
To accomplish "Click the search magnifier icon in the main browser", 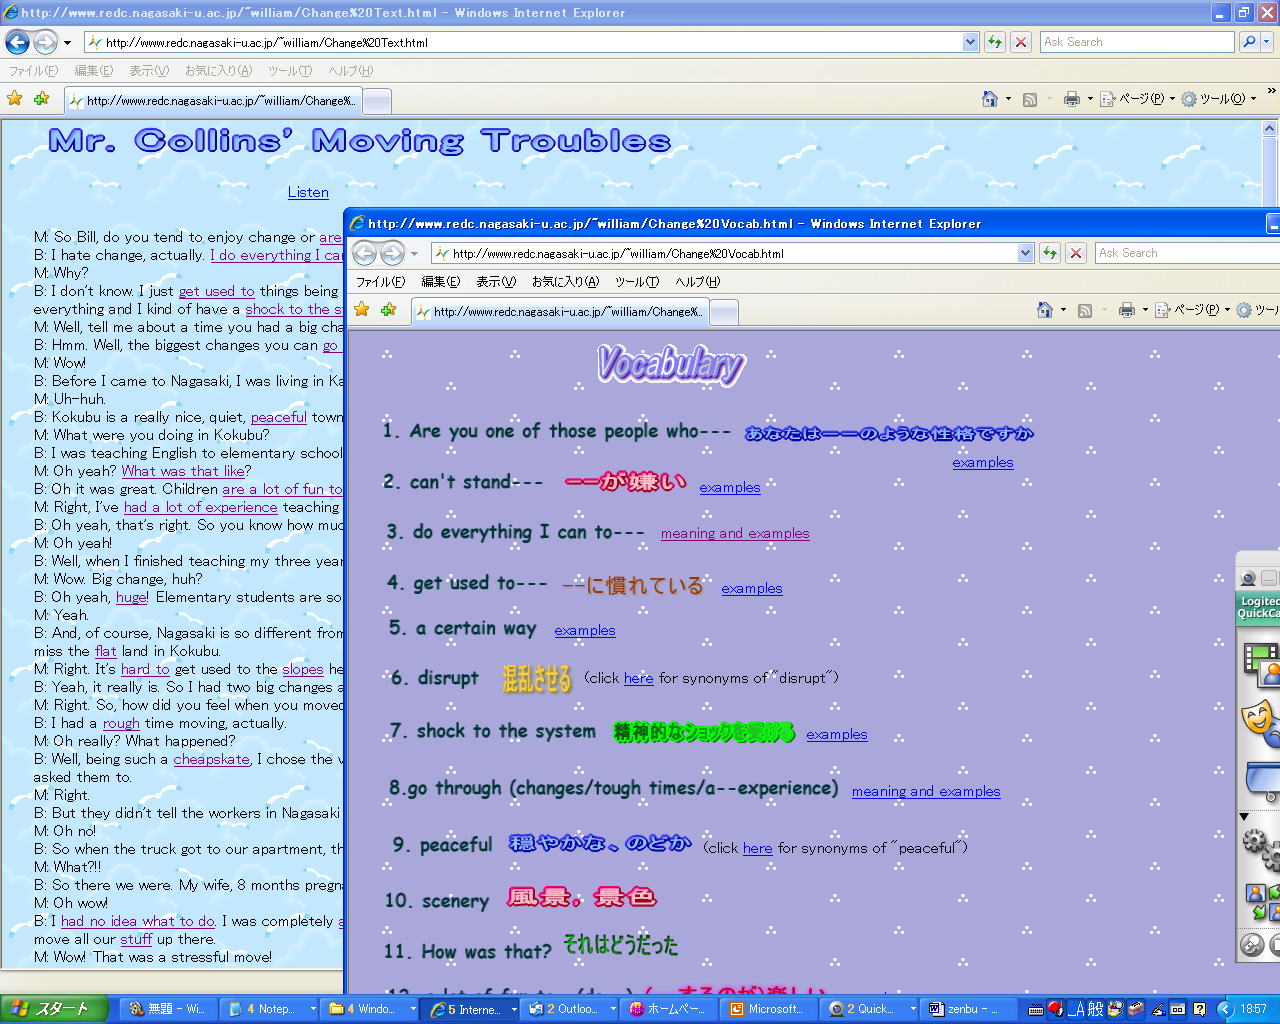I will [x=1249, y=42].
